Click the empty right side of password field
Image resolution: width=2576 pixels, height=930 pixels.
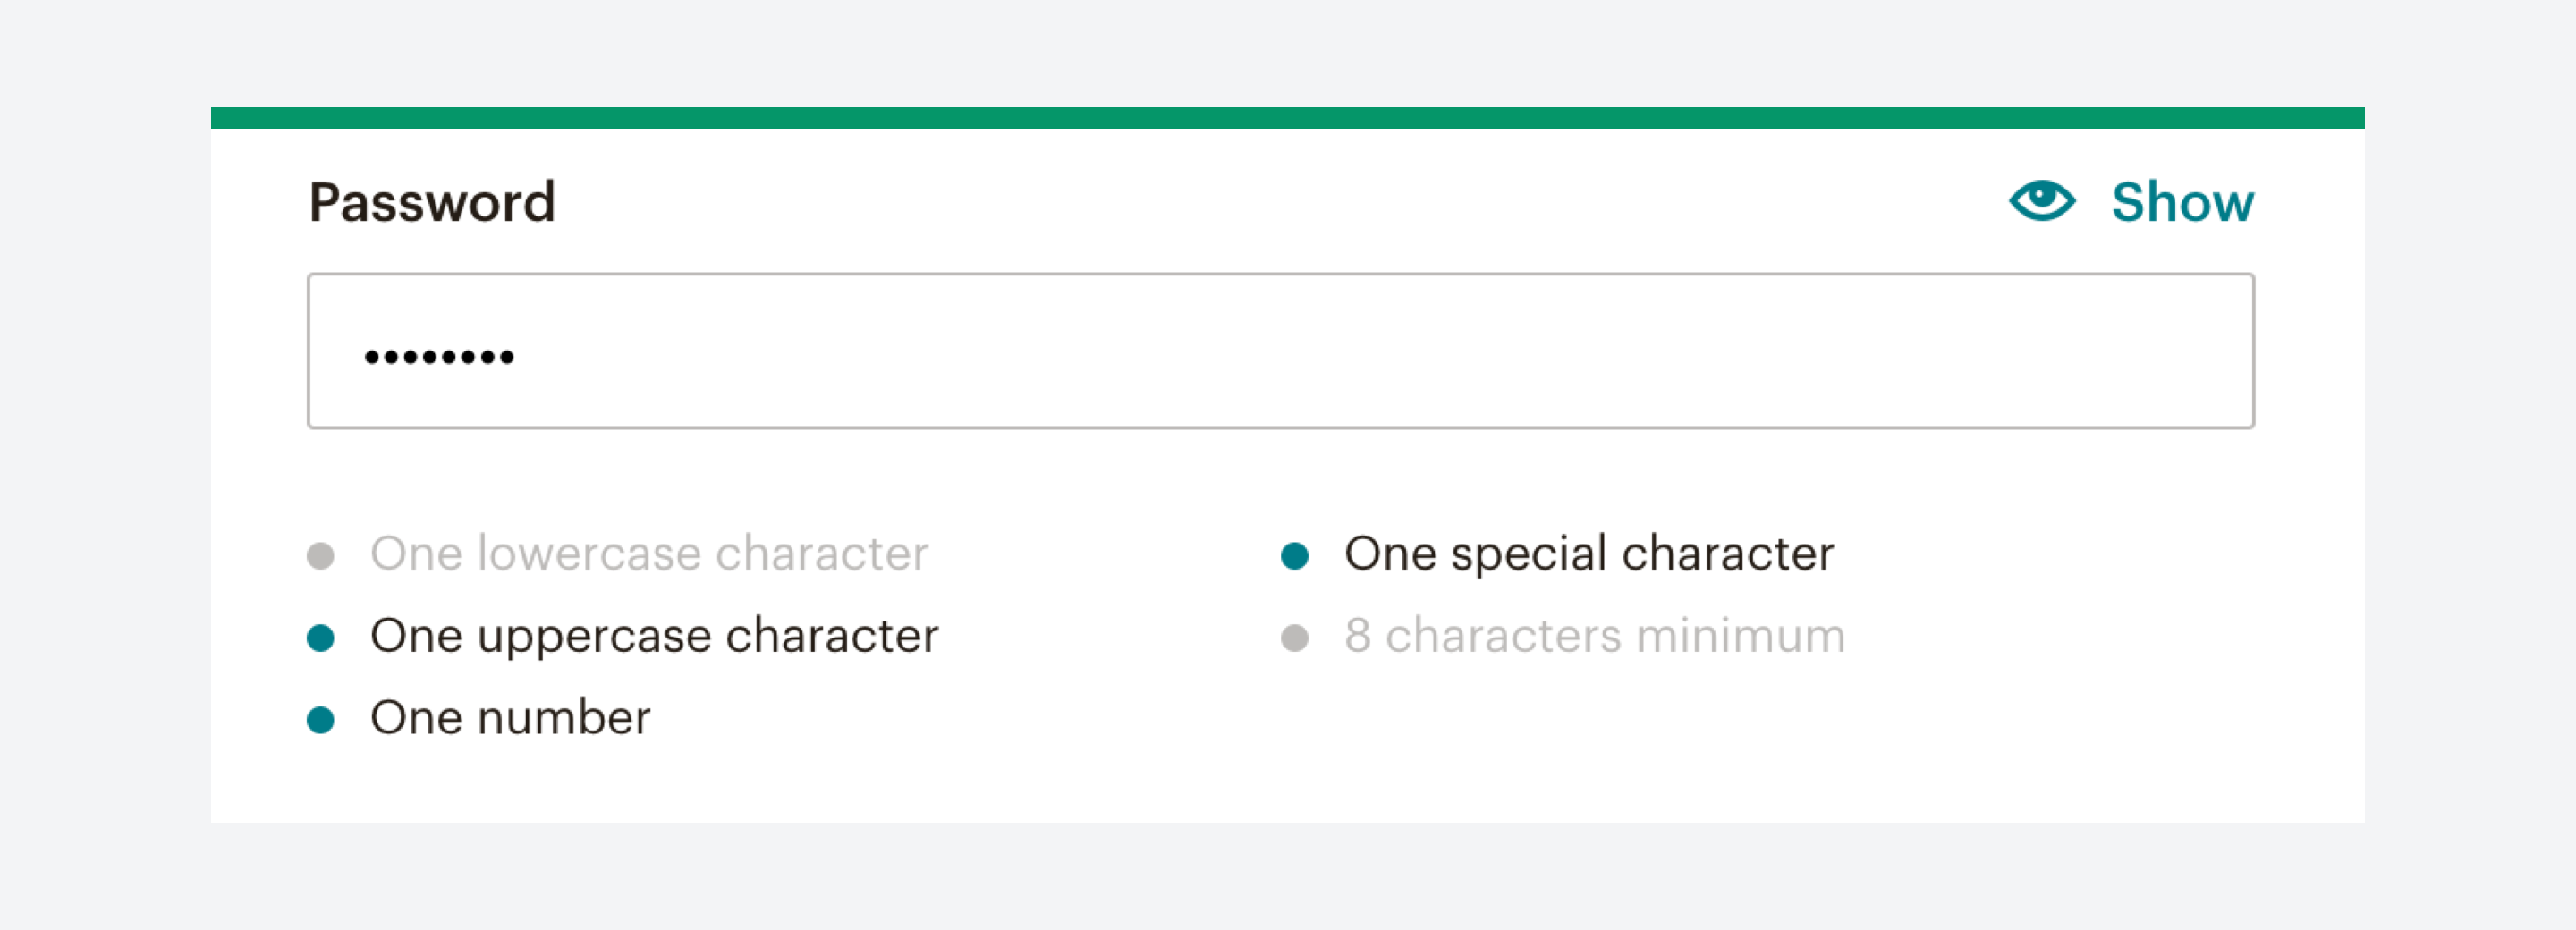1700,351
